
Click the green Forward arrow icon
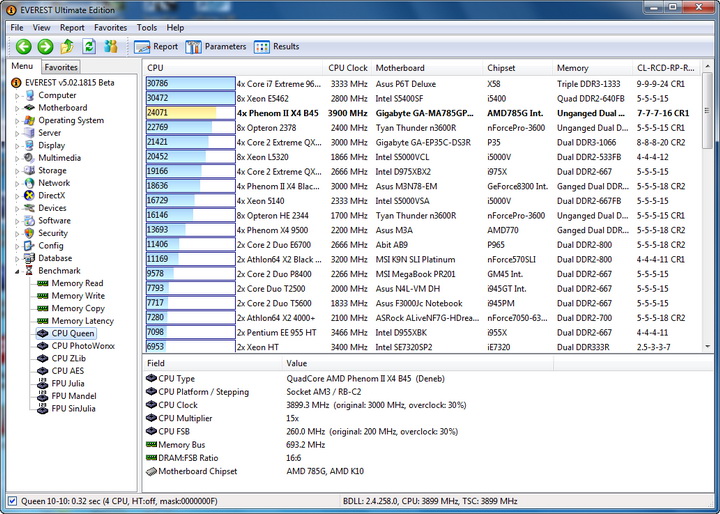pos(45,46)
